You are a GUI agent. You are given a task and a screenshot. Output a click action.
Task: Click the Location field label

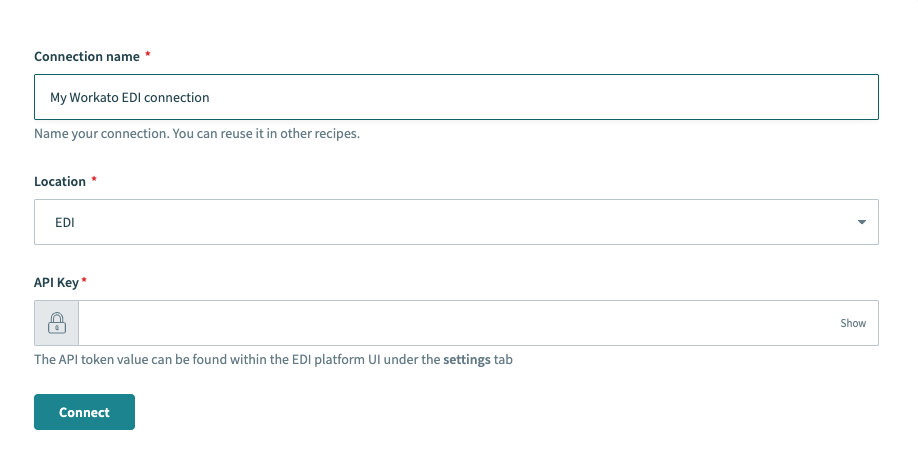pos(60,181)
